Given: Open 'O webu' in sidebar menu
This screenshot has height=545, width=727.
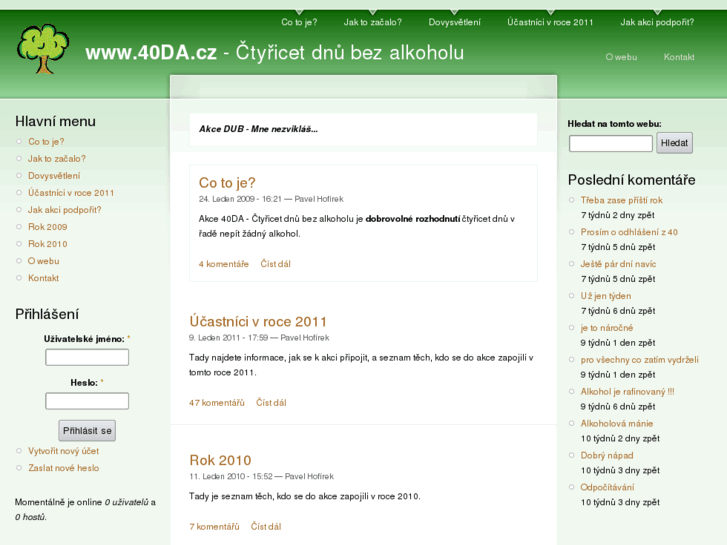Looking at the screenshot, I should coord(44,261).
